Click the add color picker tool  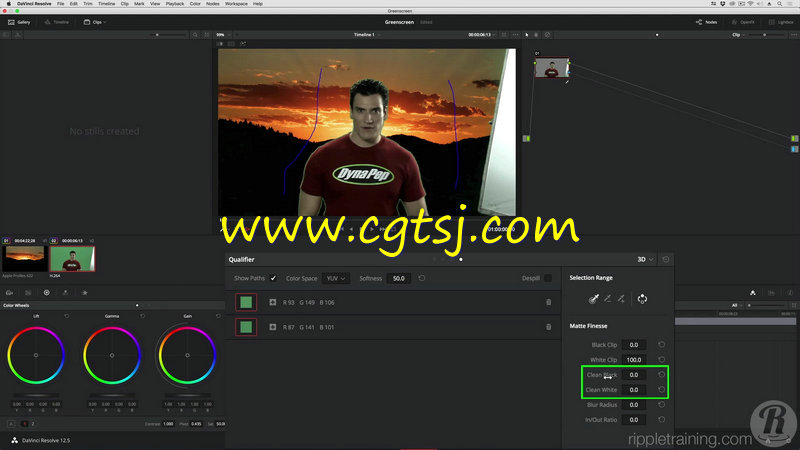(x=621, y=299)
